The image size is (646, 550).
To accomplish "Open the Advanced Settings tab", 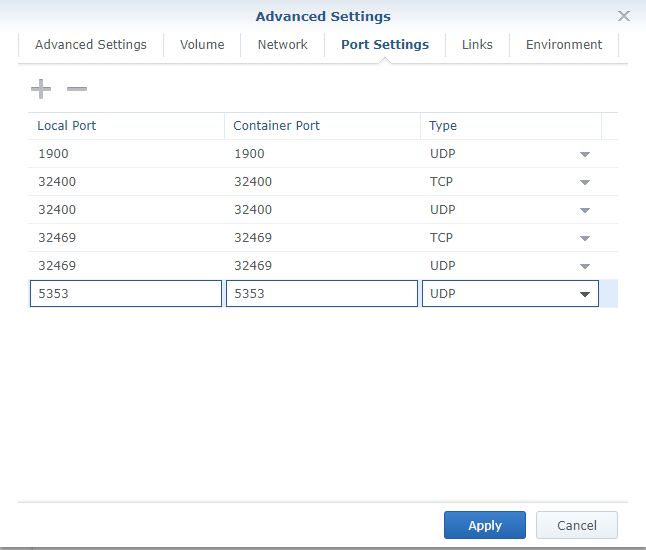I will click(x=91, y=44).
